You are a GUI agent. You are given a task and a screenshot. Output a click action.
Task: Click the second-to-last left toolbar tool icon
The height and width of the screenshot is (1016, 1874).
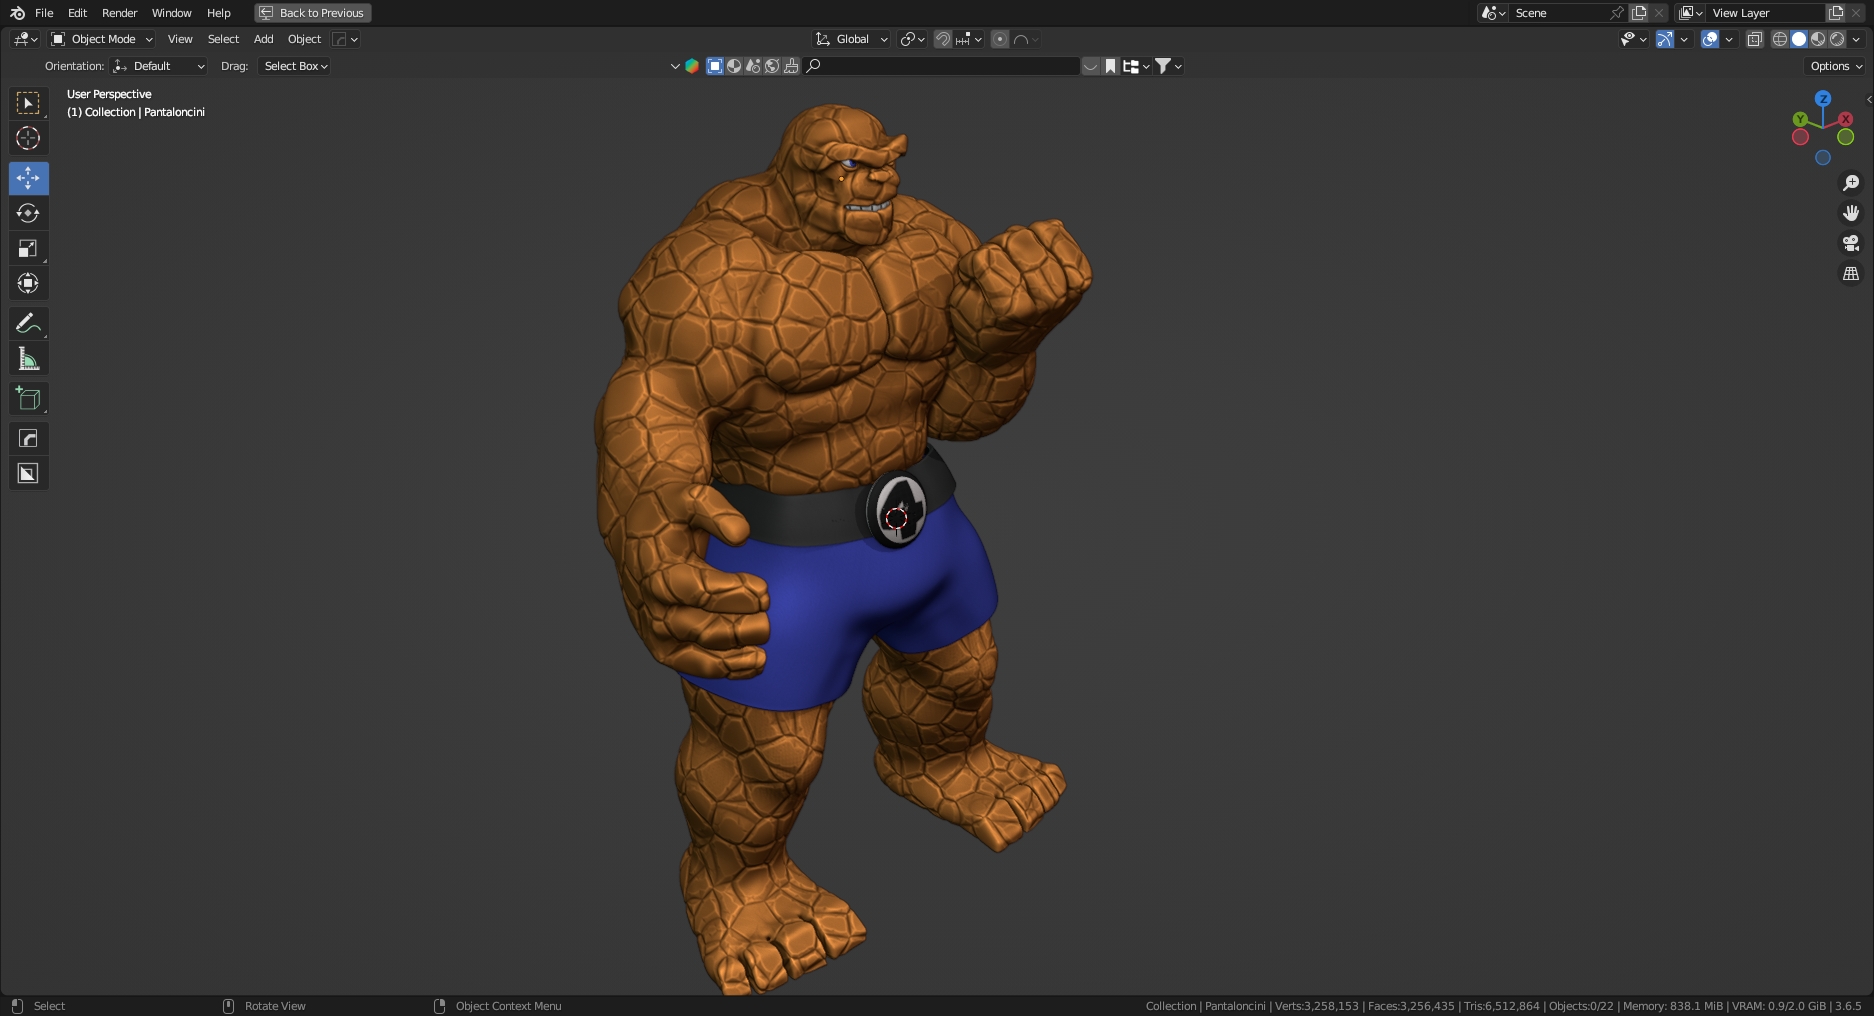point(28,438)
